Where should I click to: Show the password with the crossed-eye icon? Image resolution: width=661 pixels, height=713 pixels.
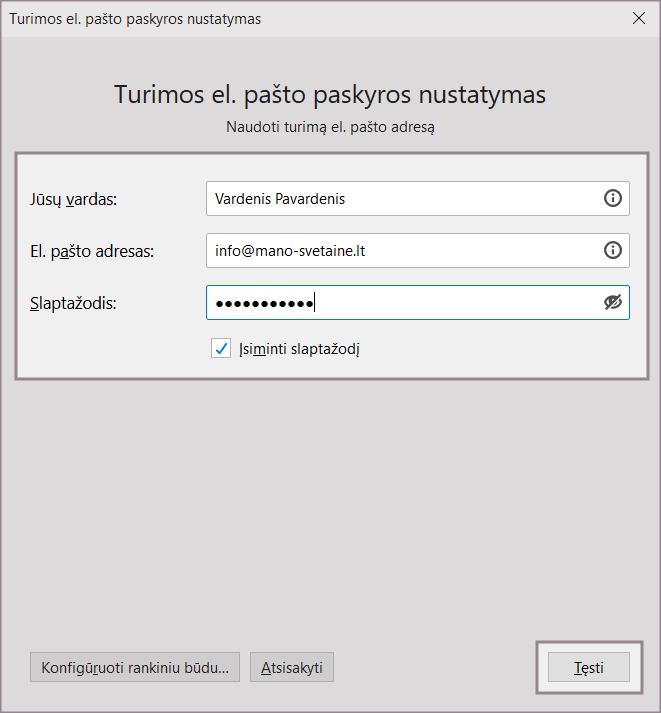[x=613, y=302]
